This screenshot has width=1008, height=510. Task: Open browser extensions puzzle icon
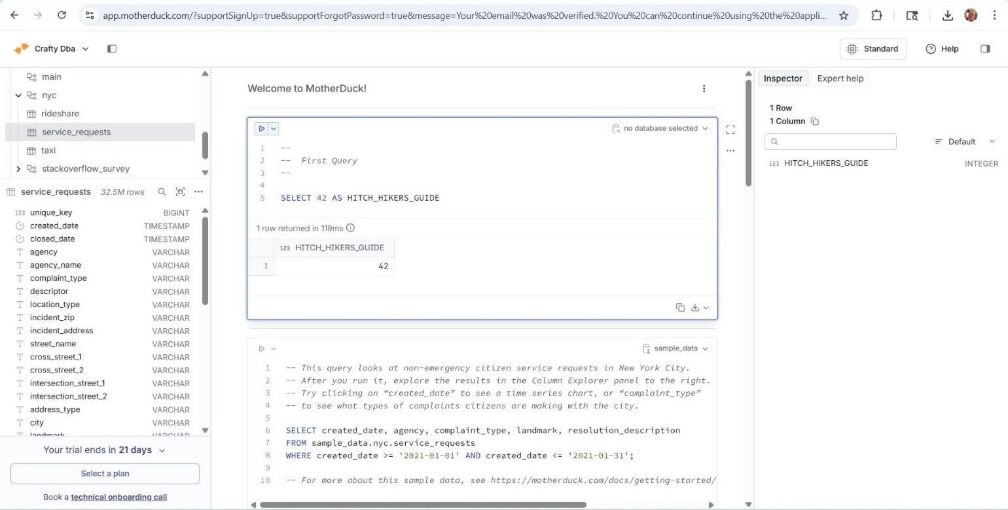click(x=877, y=15)
